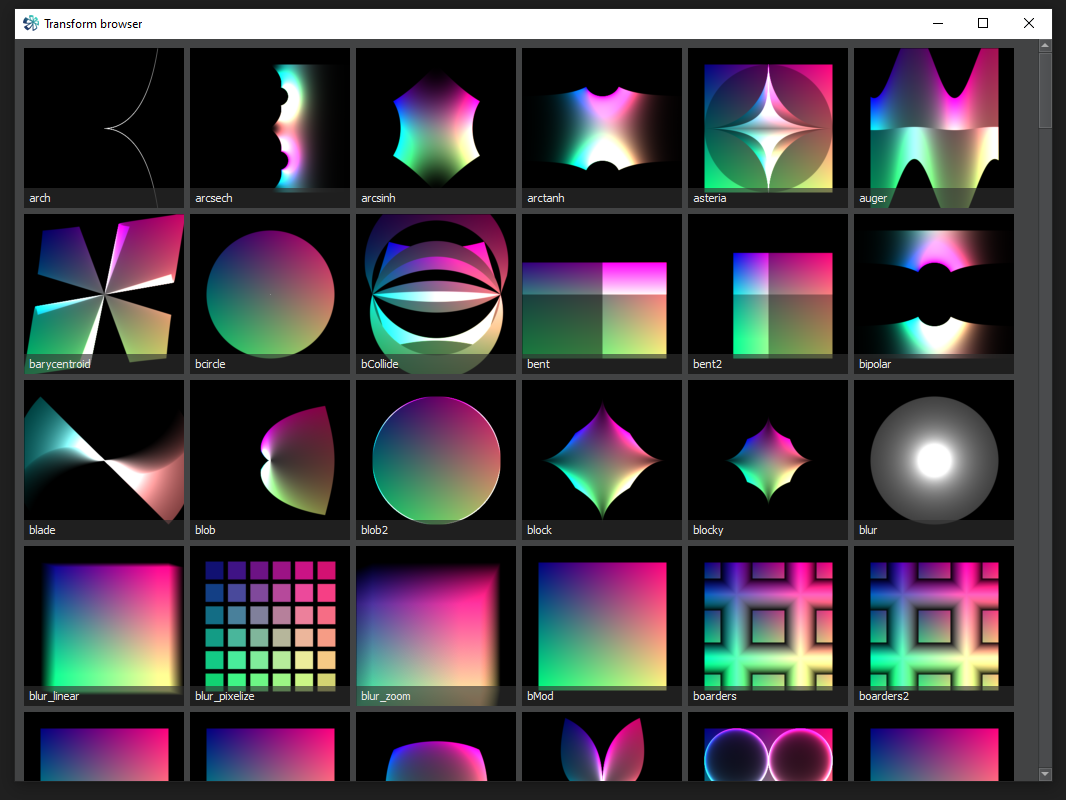The image size is (1066, 800).
Task: Close the Transform browser window
Action: pos(1029,24)
